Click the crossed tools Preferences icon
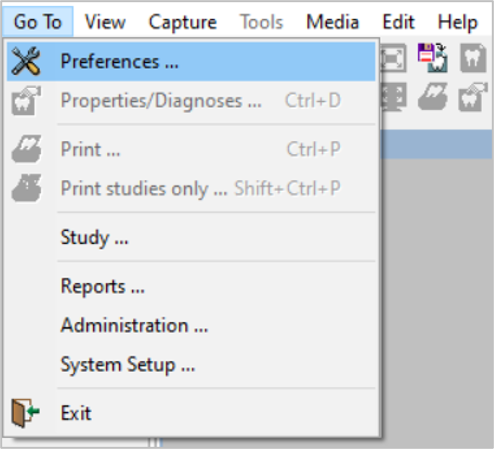The width and height of the screenshot is (494, 449). click(x=26, y=61)
